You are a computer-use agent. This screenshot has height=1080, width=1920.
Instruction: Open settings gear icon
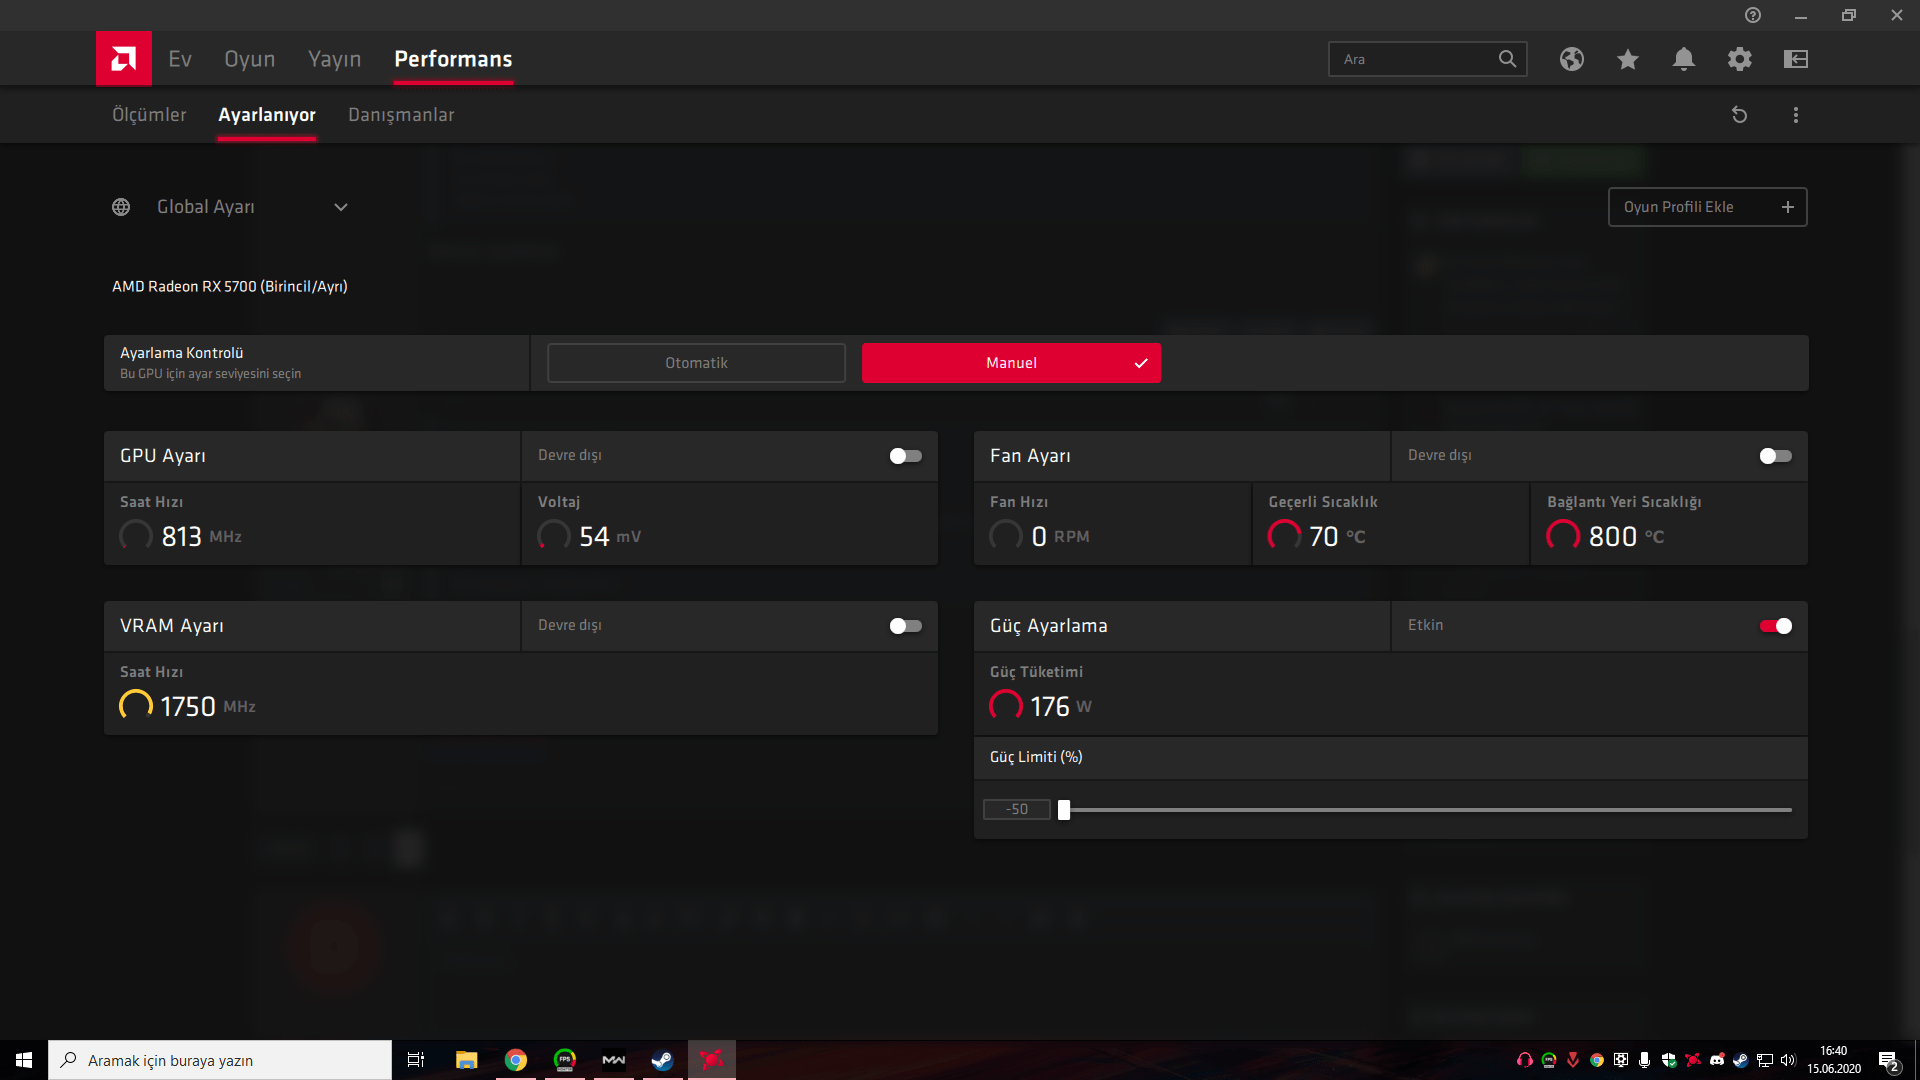click(x=1740, y=59)
